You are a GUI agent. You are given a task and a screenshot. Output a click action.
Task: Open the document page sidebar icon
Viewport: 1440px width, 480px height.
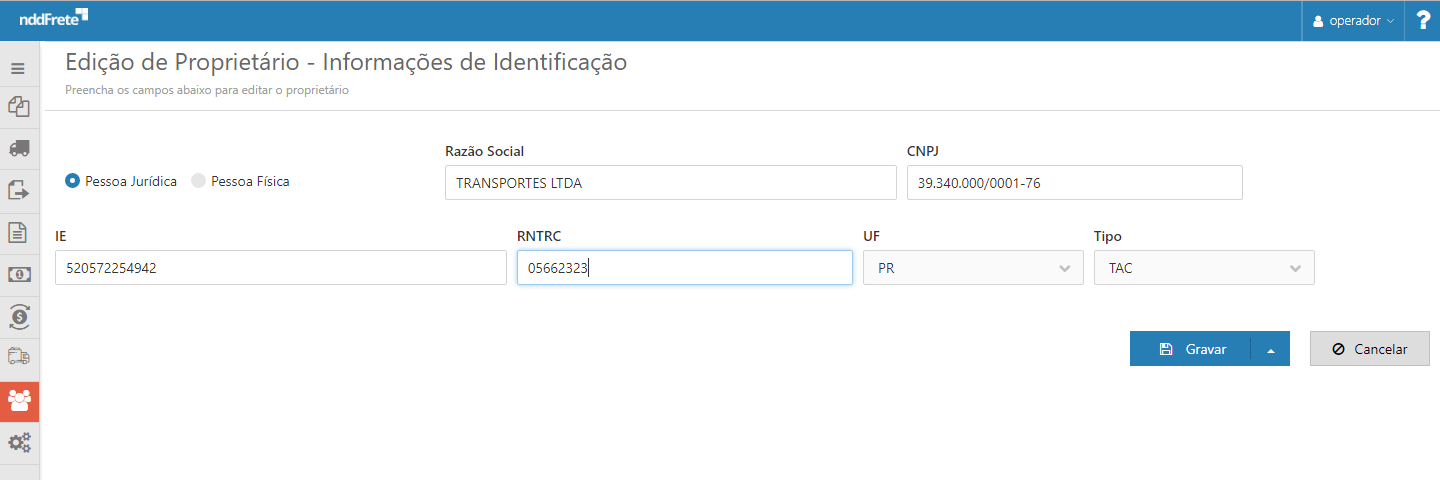coord(18,232)
